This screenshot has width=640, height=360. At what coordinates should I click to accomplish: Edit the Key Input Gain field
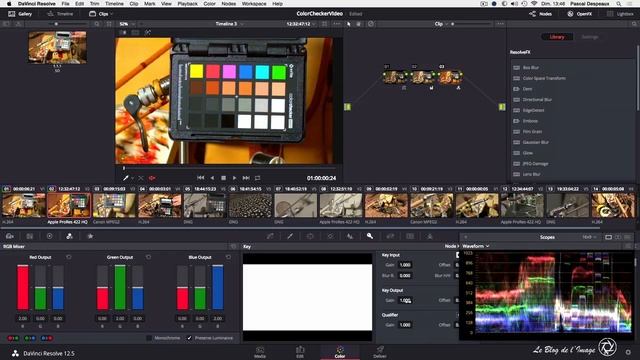[405, 265]
